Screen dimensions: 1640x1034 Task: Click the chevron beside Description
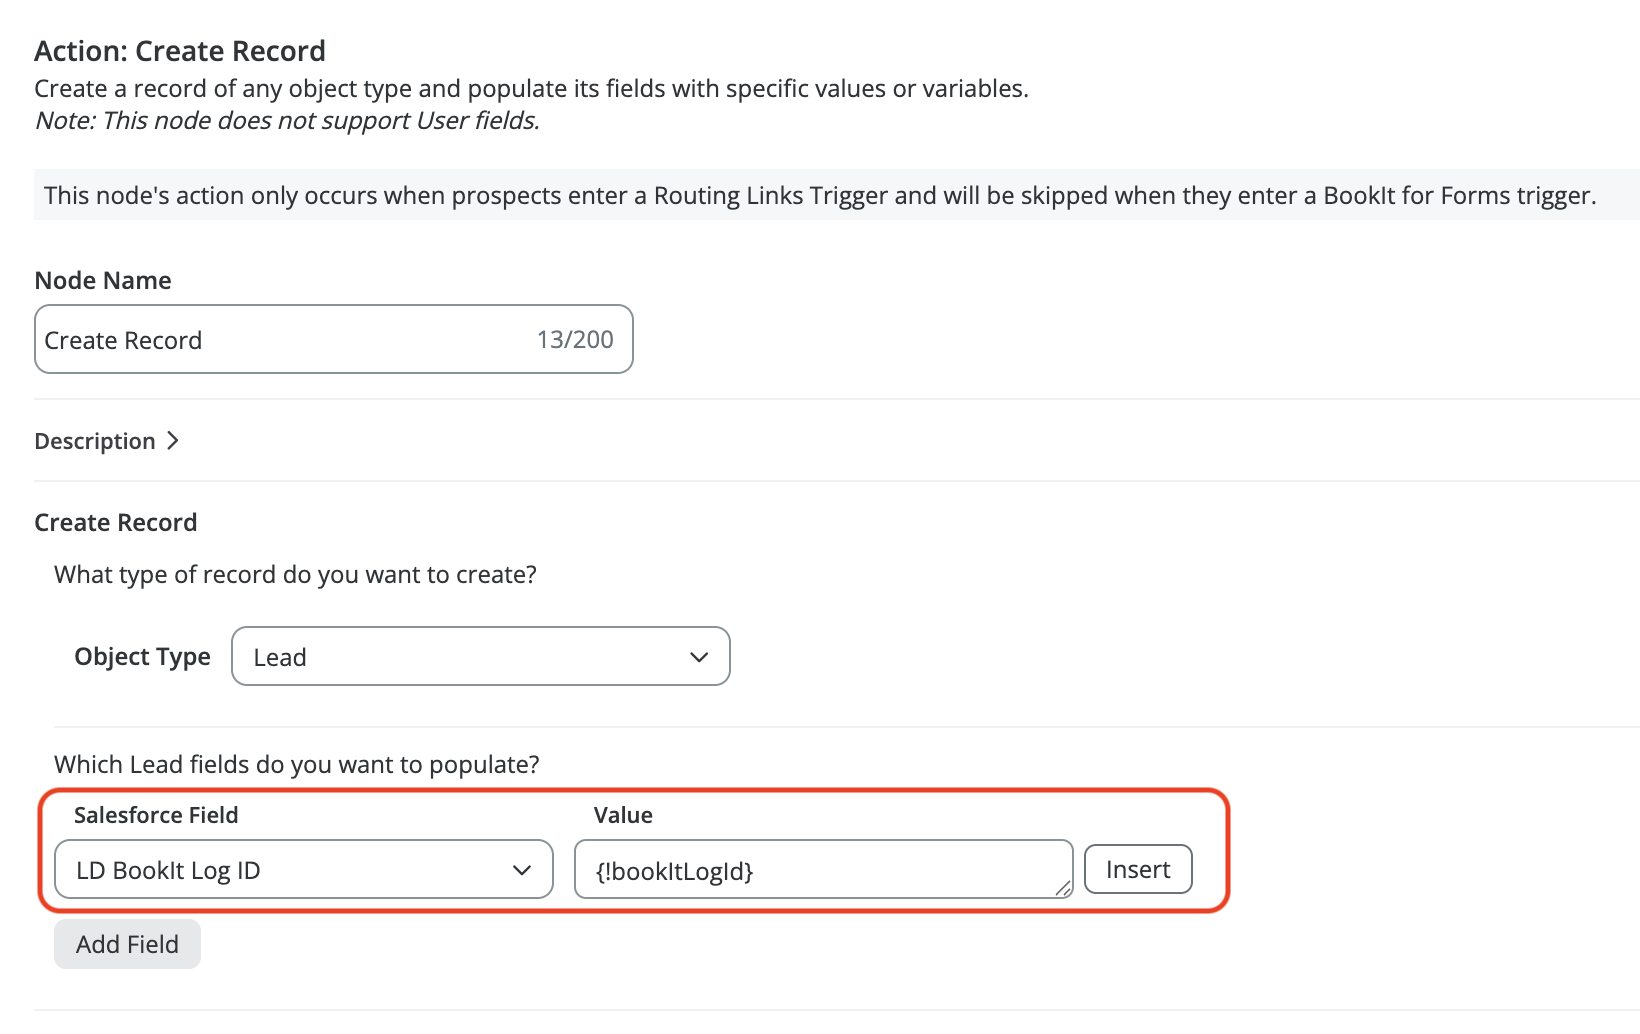[173, 441]
